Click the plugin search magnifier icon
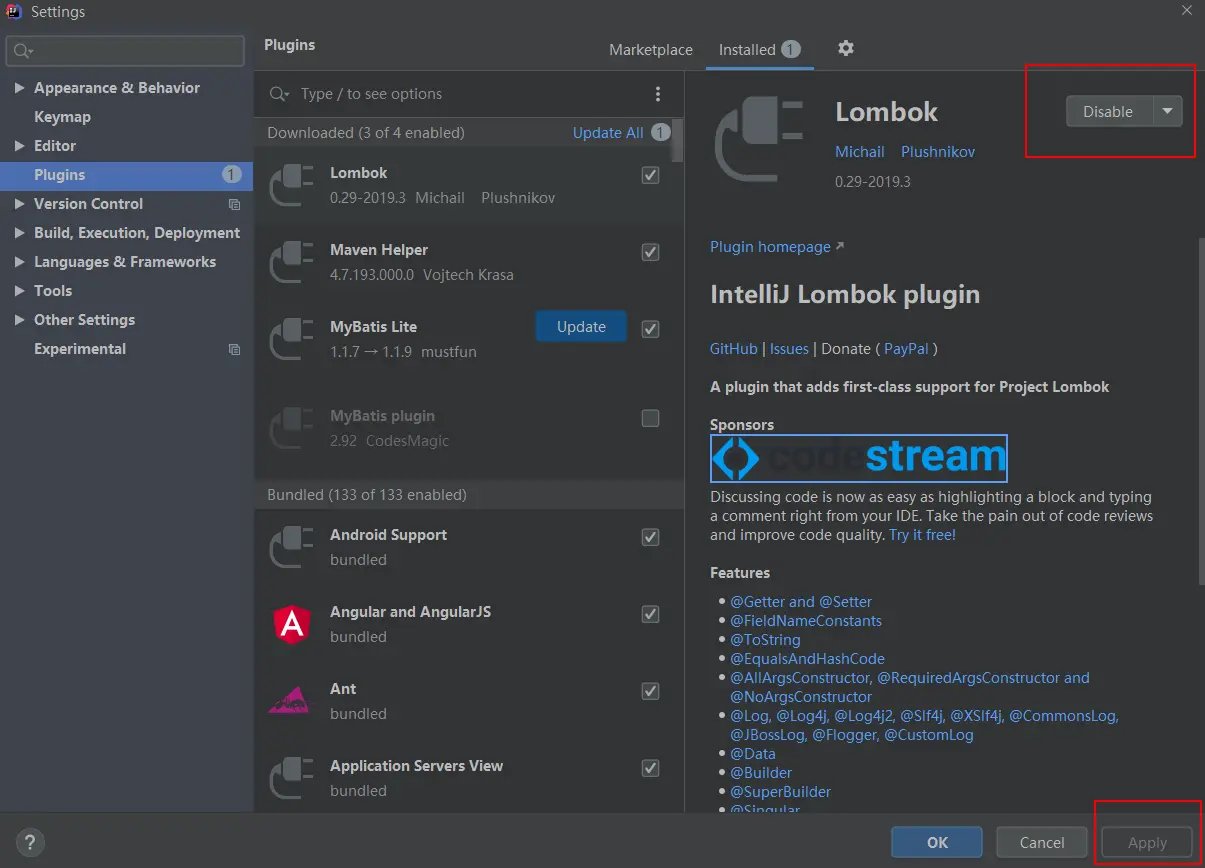This screenshot has width=1205, height=868. pyautogui.click(x=280, y=94)
